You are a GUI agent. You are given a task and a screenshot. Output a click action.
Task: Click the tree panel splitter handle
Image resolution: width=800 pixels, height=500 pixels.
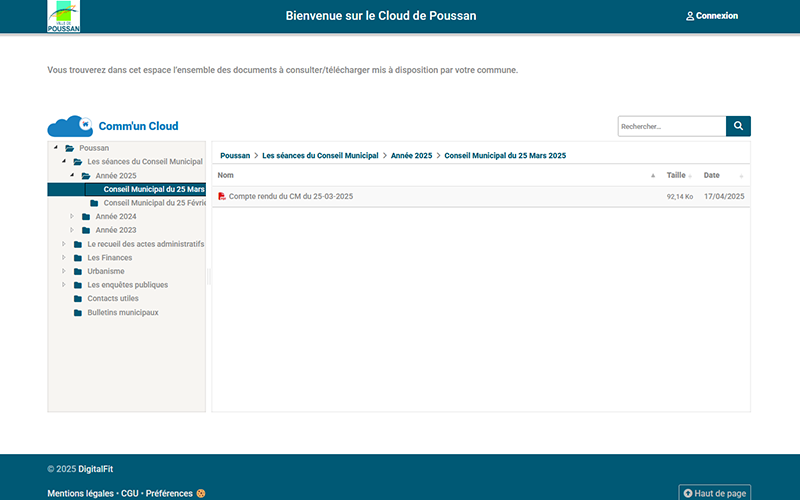[x=209, y=277]
